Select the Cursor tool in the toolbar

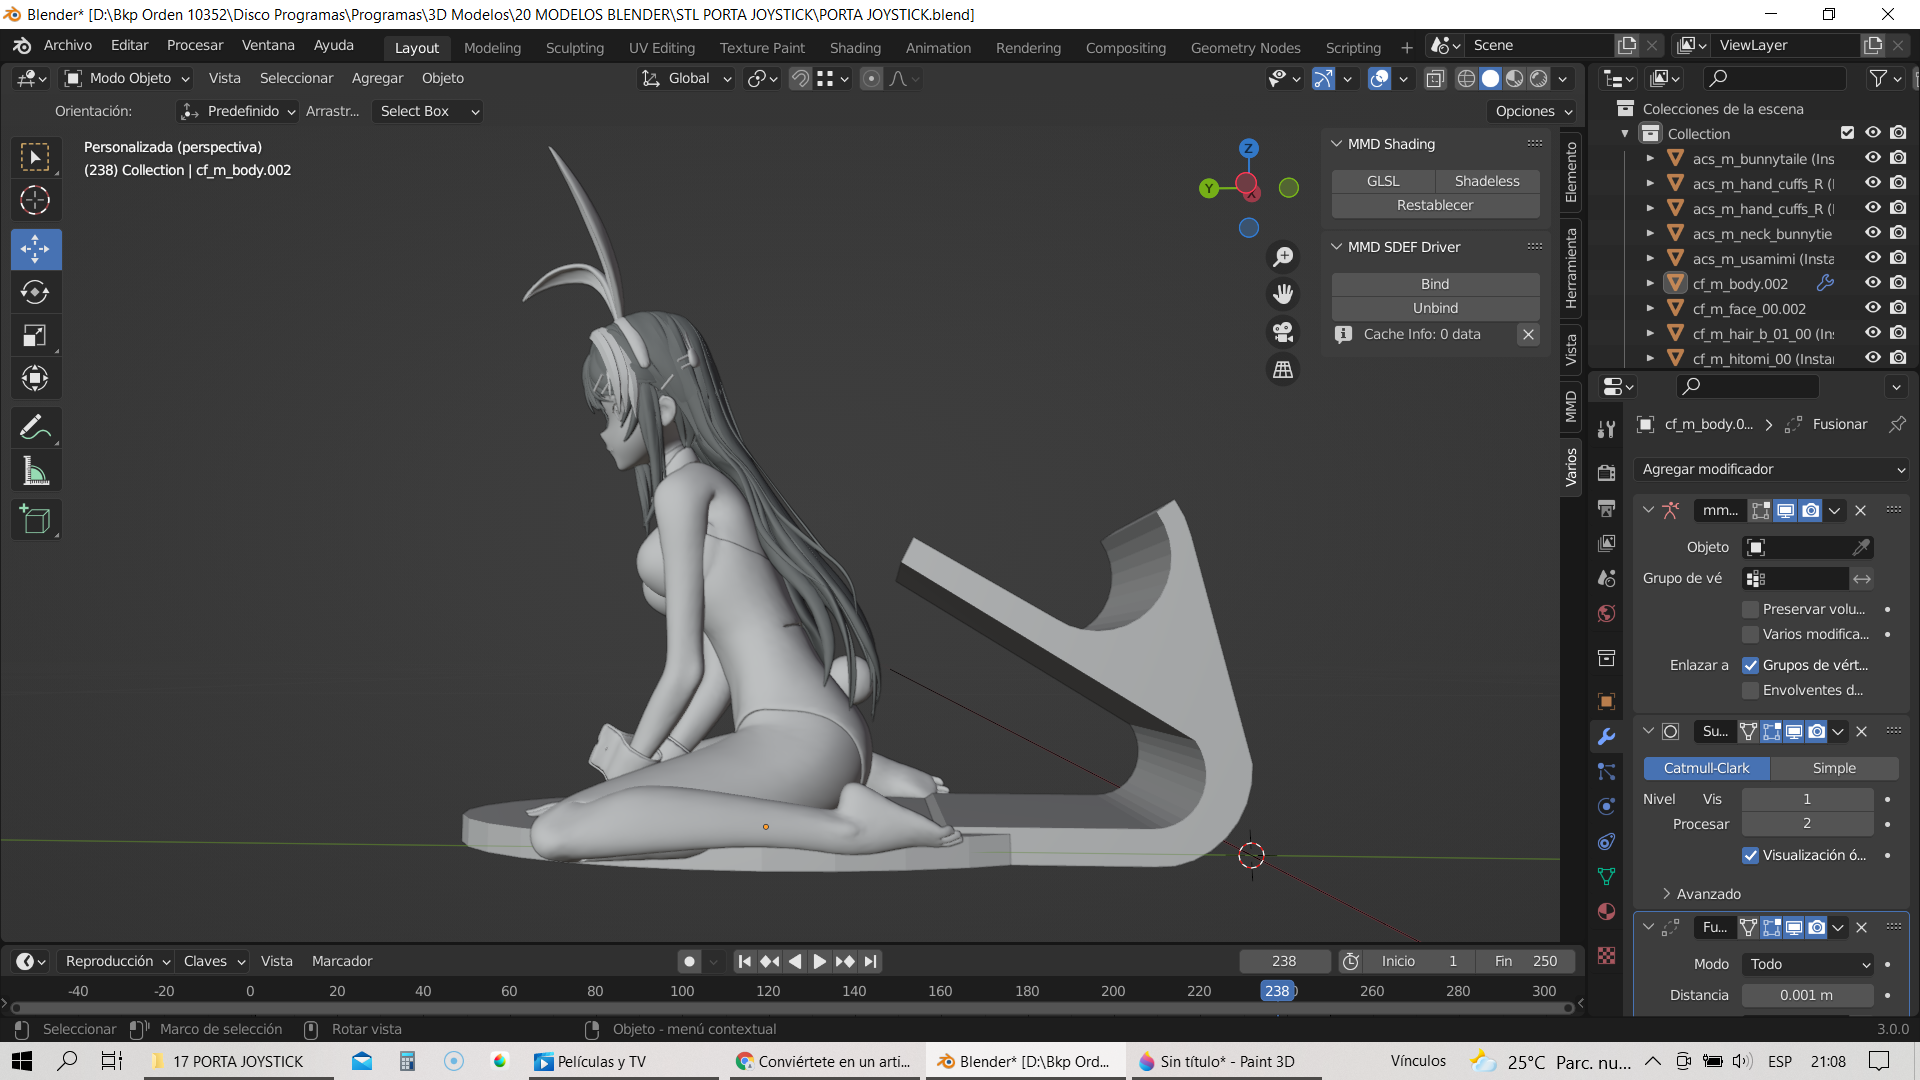[x=35, y=200]
